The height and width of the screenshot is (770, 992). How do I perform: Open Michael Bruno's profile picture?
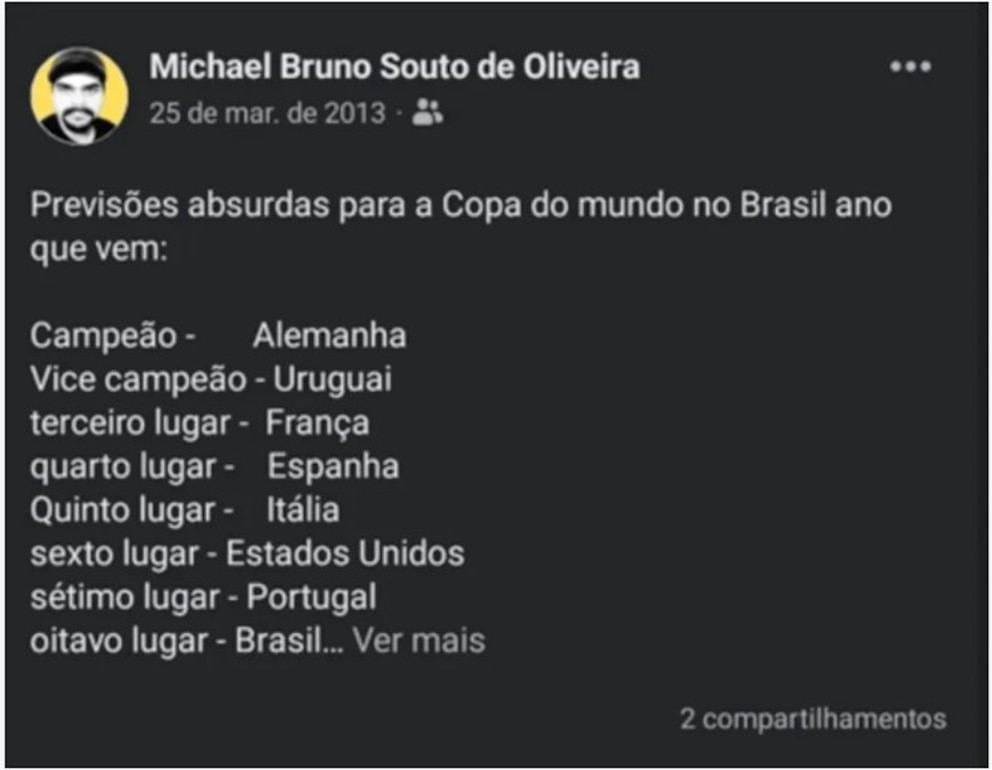click(79, 96)
